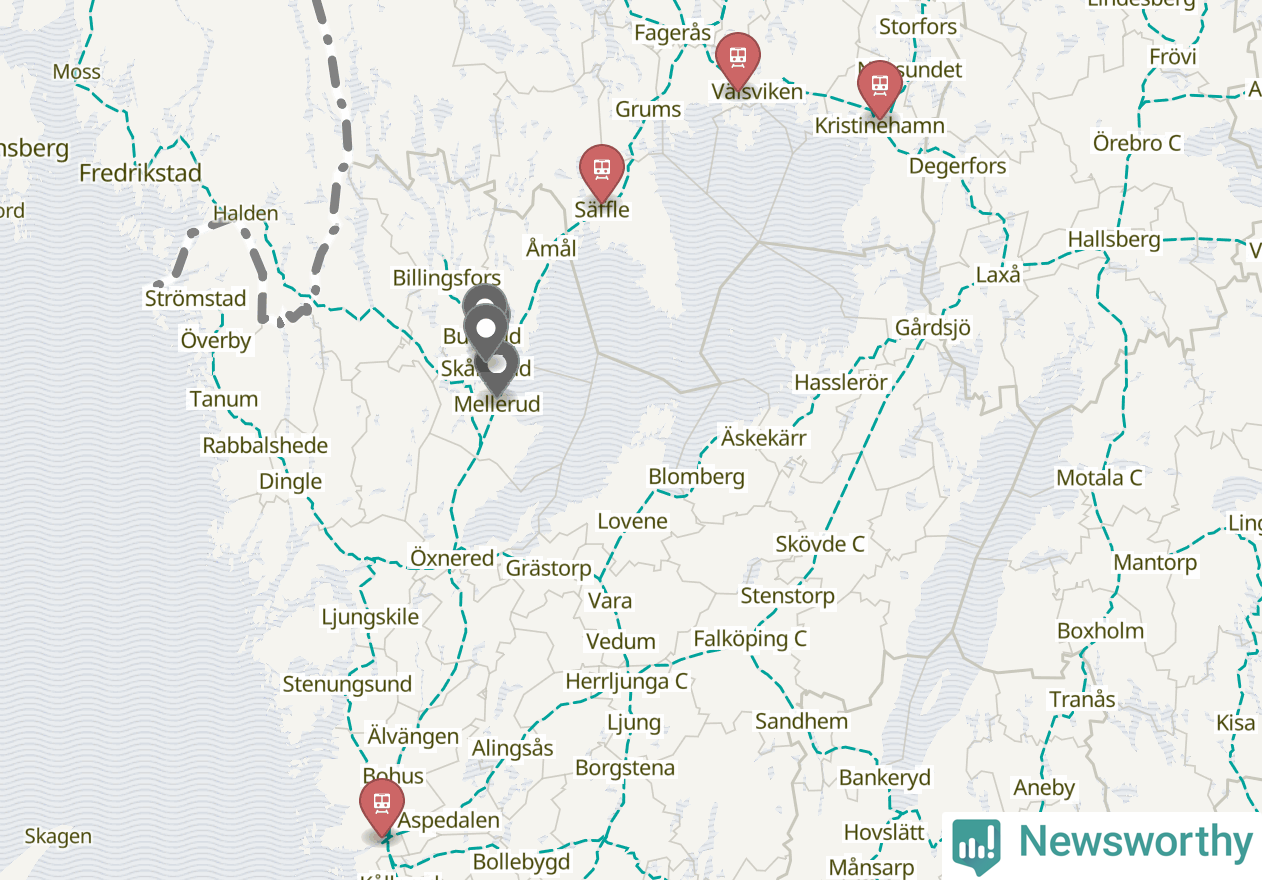Select the Alingsås town label
This screenshot has width=1262, height=880.
coord(513,749)
